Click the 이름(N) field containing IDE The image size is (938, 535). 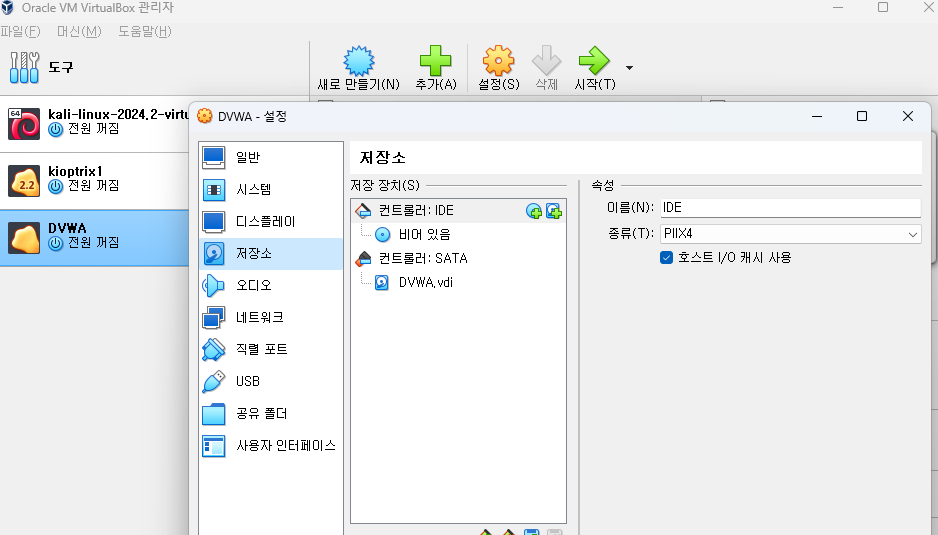click(x=790, y=208)
